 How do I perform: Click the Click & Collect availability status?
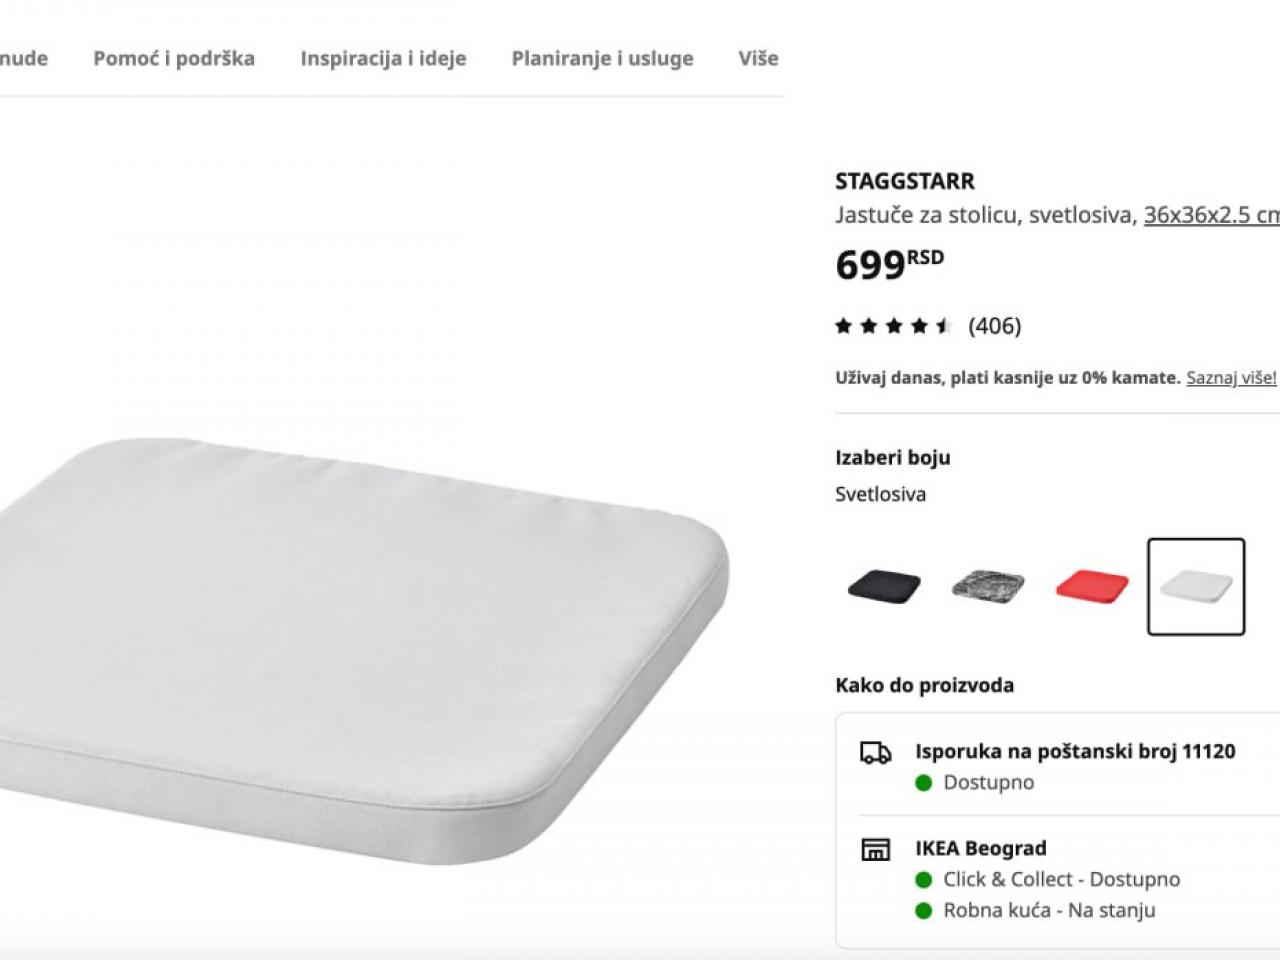(x=1061, y=879)
